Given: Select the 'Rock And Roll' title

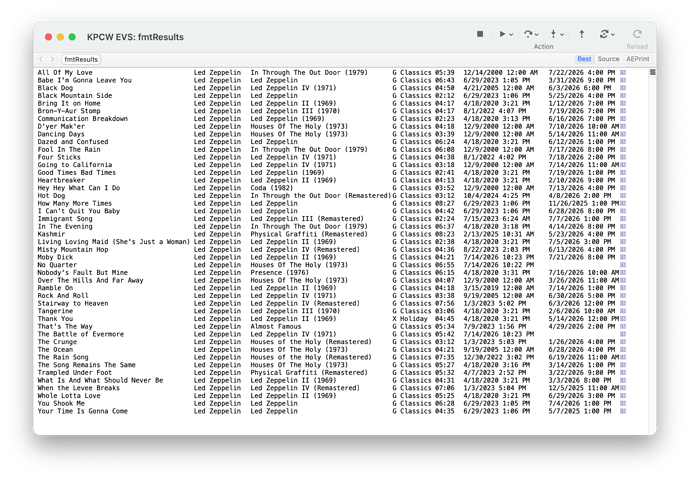Looking at the screenshot, I should click(x=63, y=296).
